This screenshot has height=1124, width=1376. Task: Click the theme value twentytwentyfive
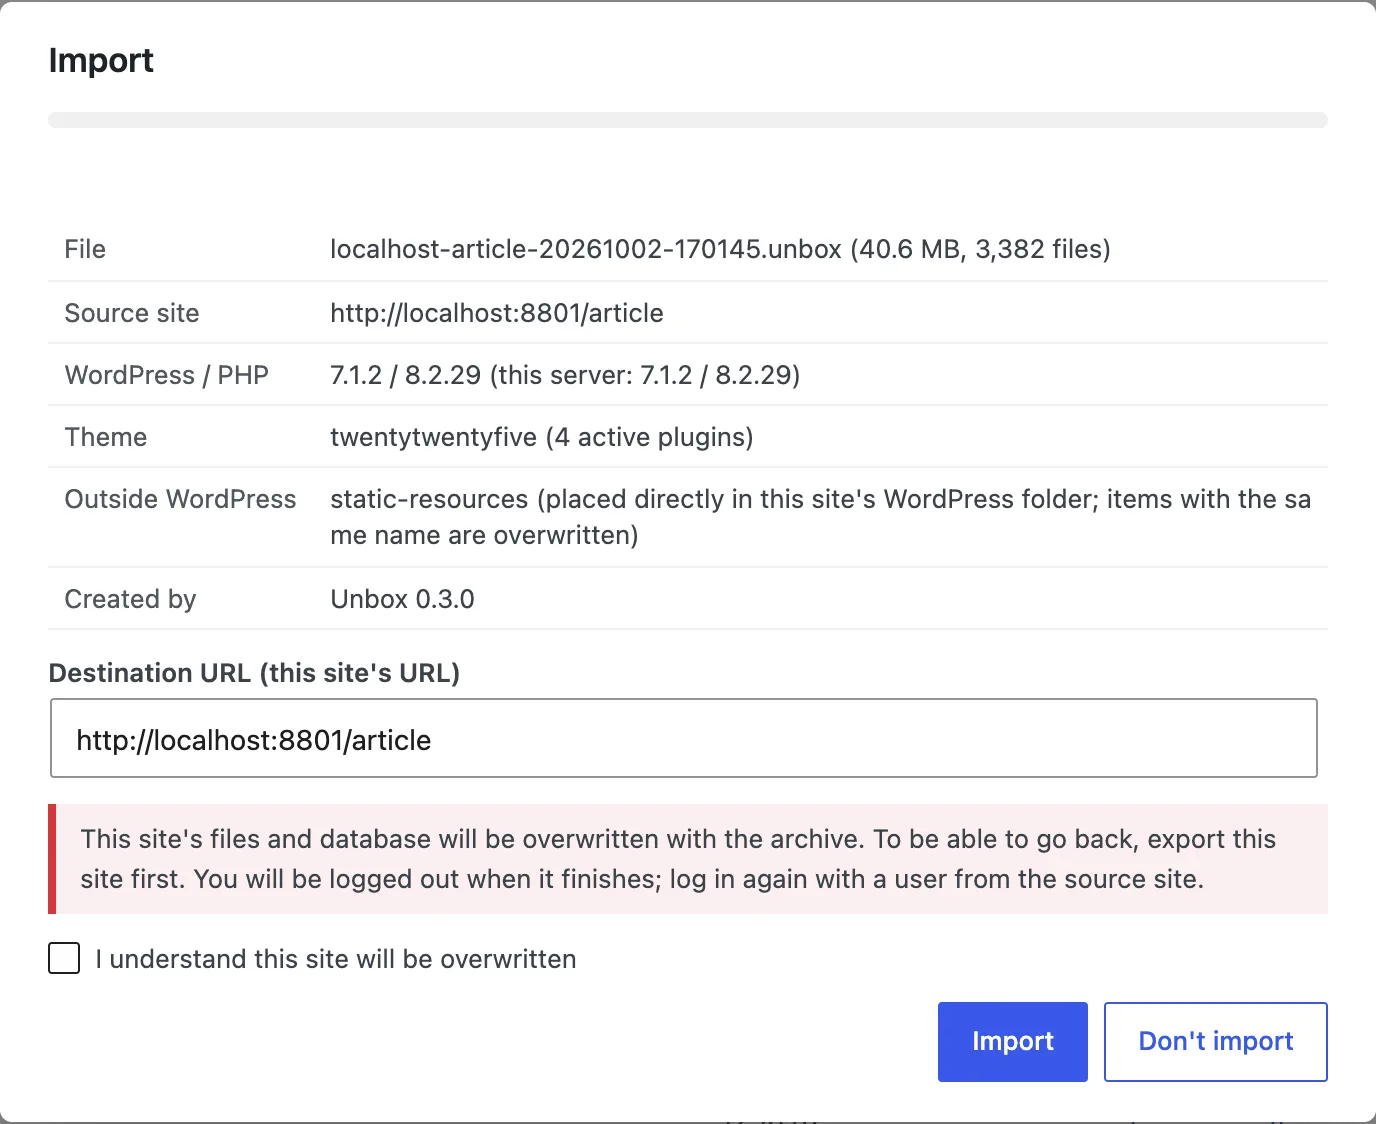(x=433, y=437)
